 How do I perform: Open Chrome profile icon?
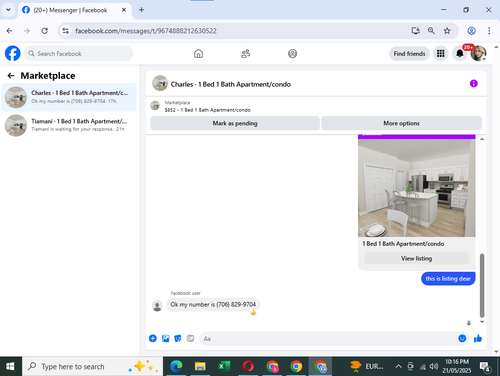pos(471,31)
